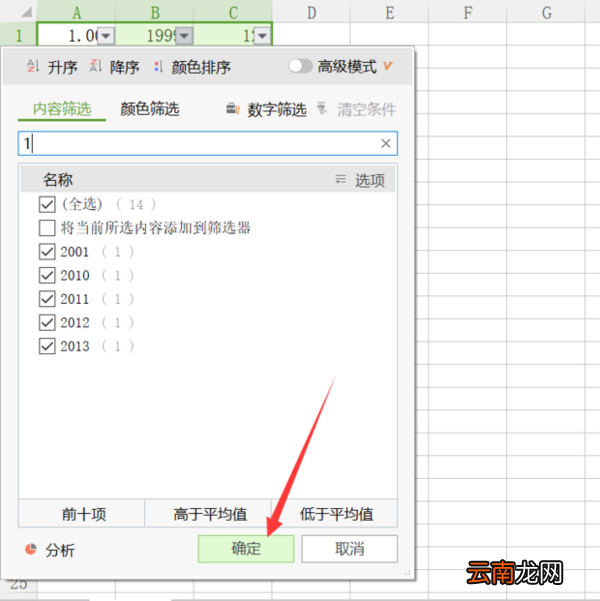Select column F header
Screen dimensions: 600x601
[x=468, y=12]
